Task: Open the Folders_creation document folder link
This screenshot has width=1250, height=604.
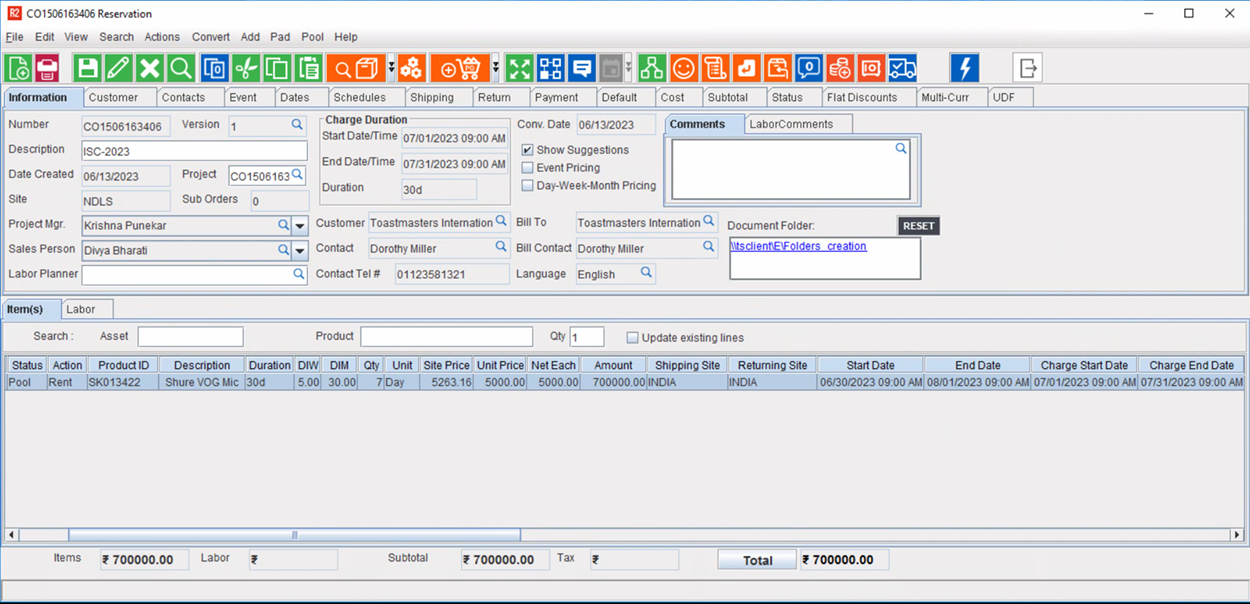Action: pyautogui.click(x=798, y=246)
